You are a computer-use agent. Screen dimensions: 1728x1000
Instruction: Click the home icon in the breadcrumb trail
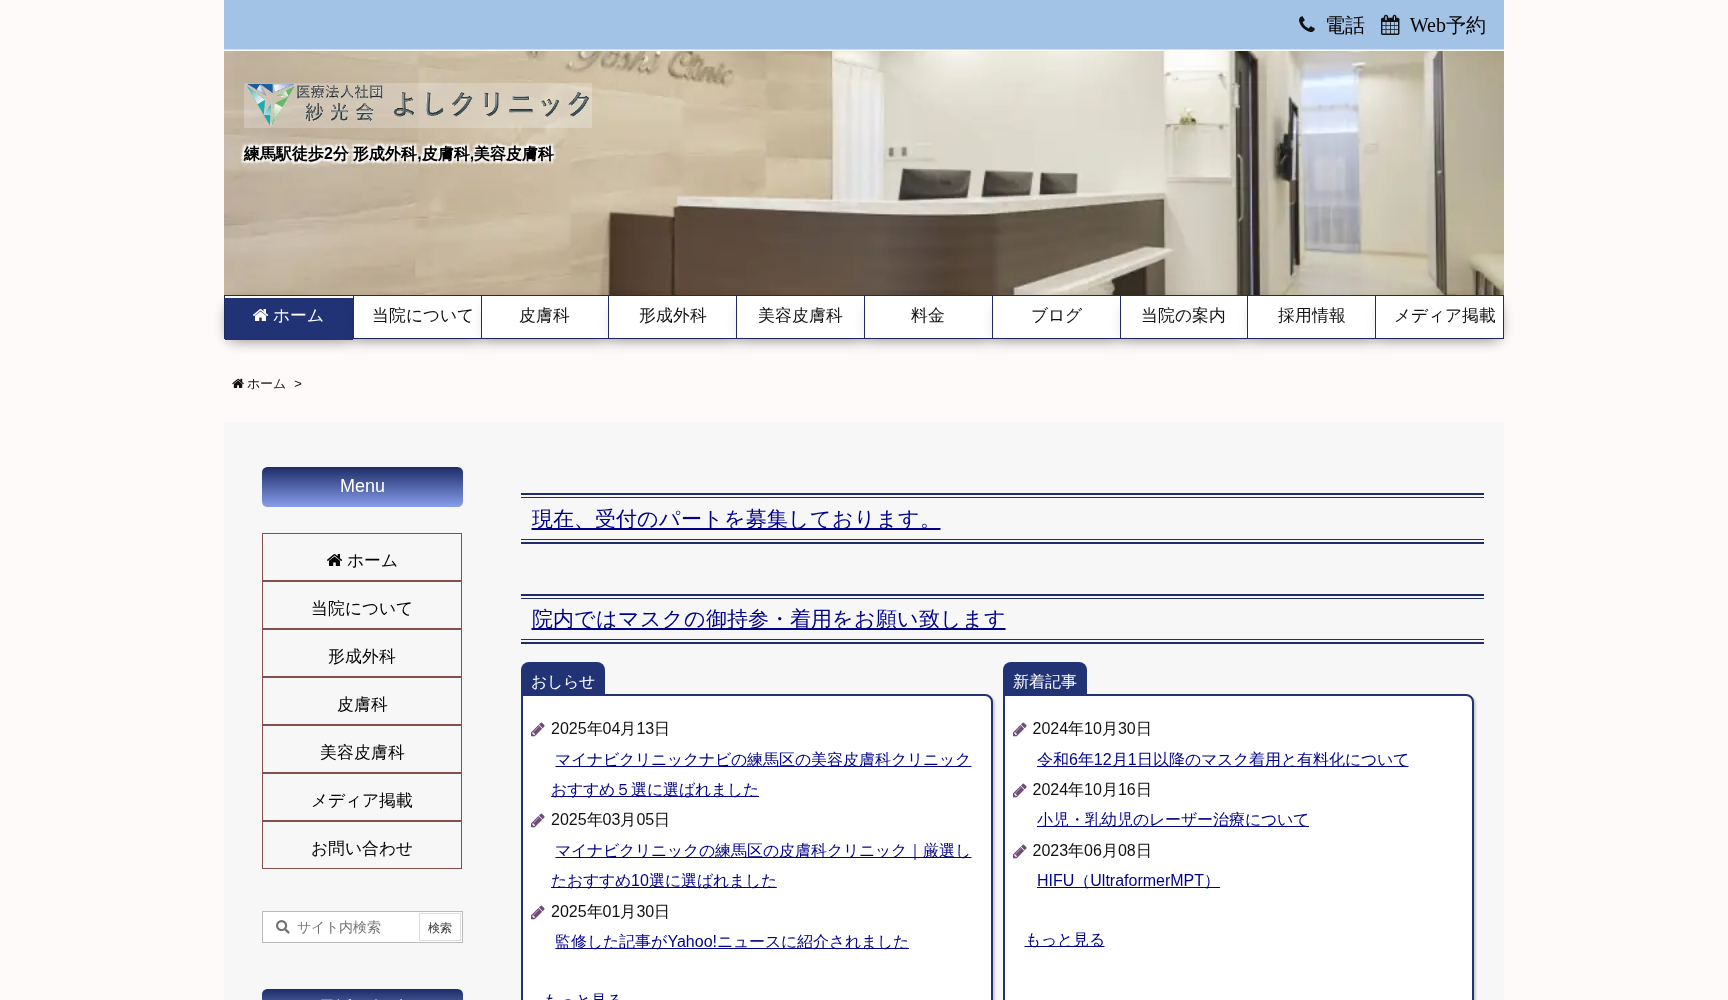[x=237, y=383]
